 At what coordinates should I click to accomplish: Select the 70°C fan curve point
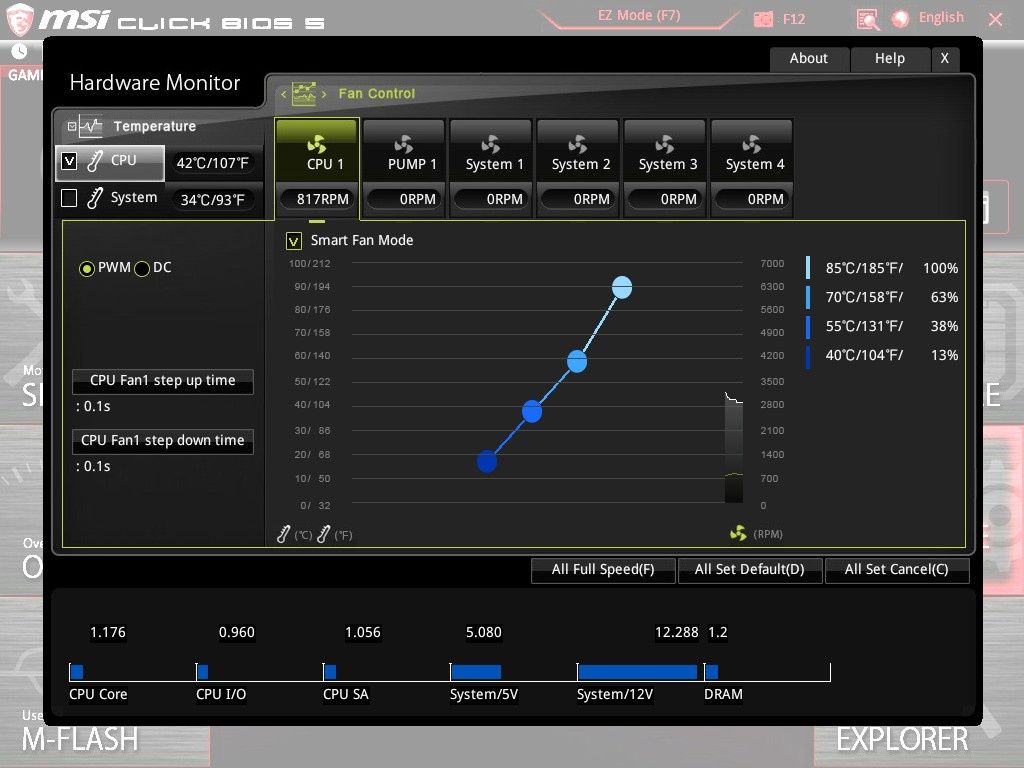(577, 361)
